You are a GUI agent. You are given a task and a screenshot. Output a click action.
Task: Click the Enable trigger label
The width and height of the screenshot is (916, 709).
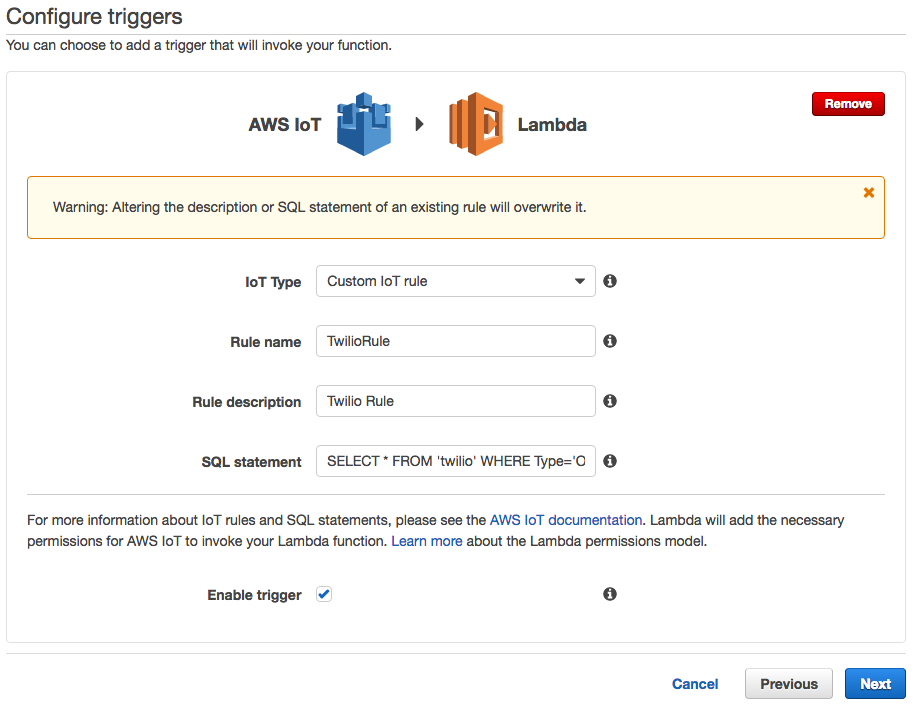pyautogui.click(x=254, y=595)
